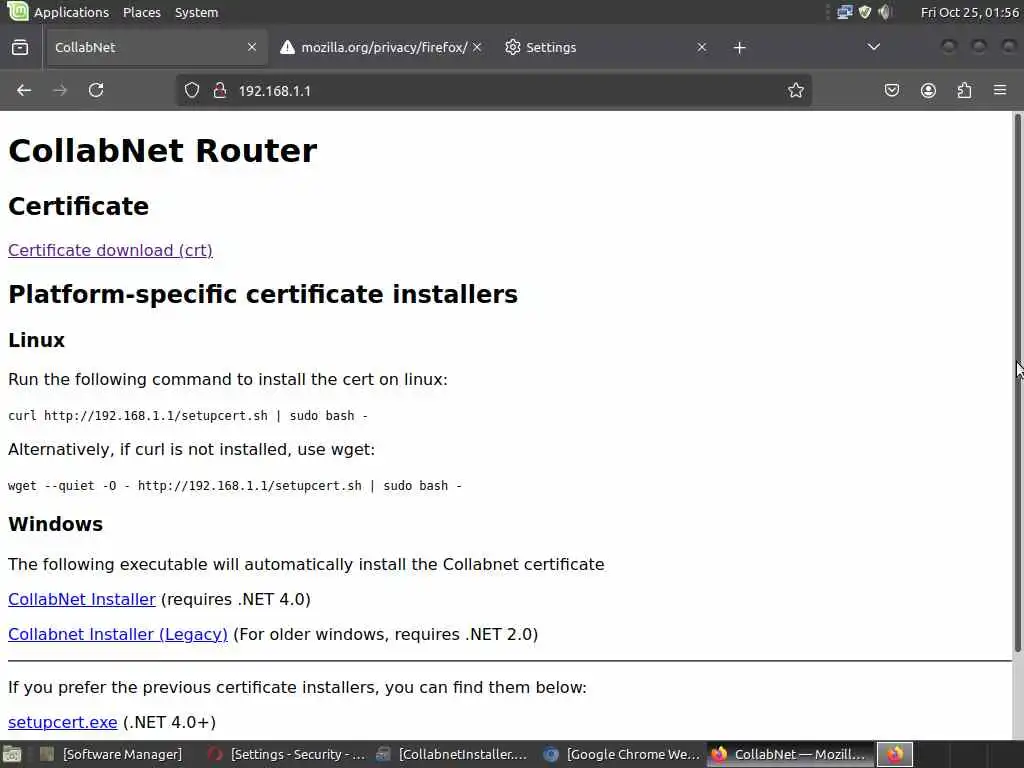1024x768 pixels.
Task: Close the Settings tab
Action: [x=701, y=47]
